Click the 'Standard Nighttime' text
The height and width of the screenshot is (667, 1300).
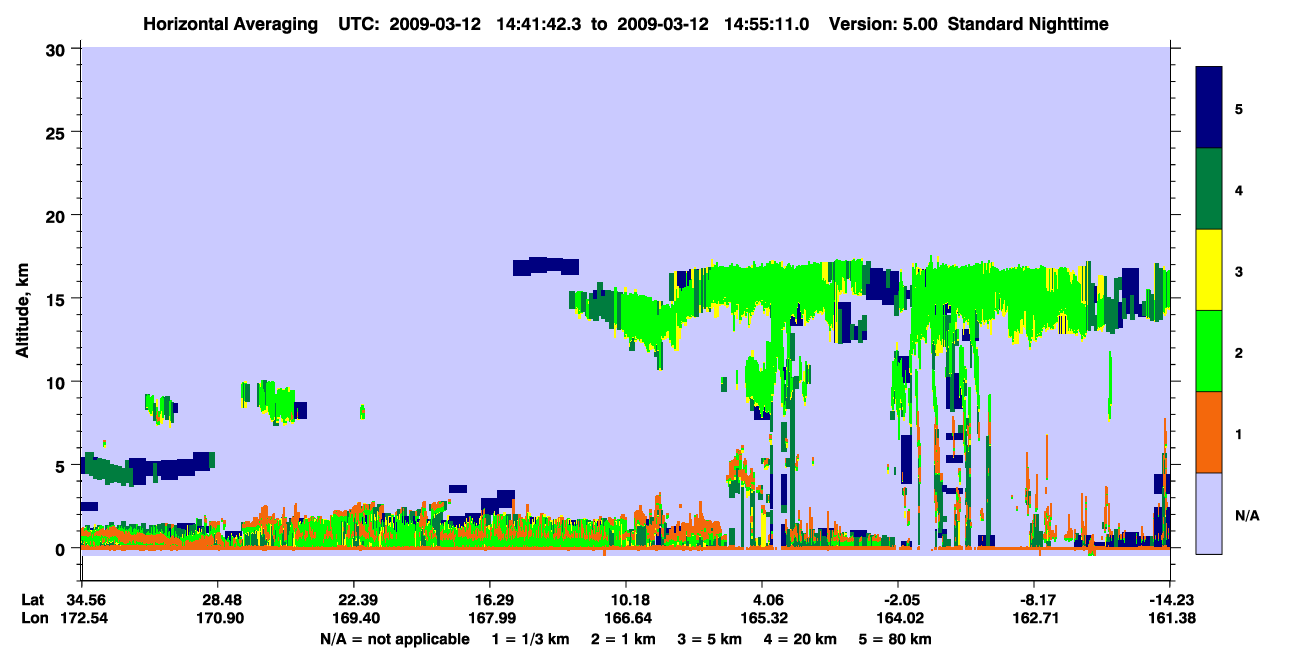click(x=1028, y=23)
